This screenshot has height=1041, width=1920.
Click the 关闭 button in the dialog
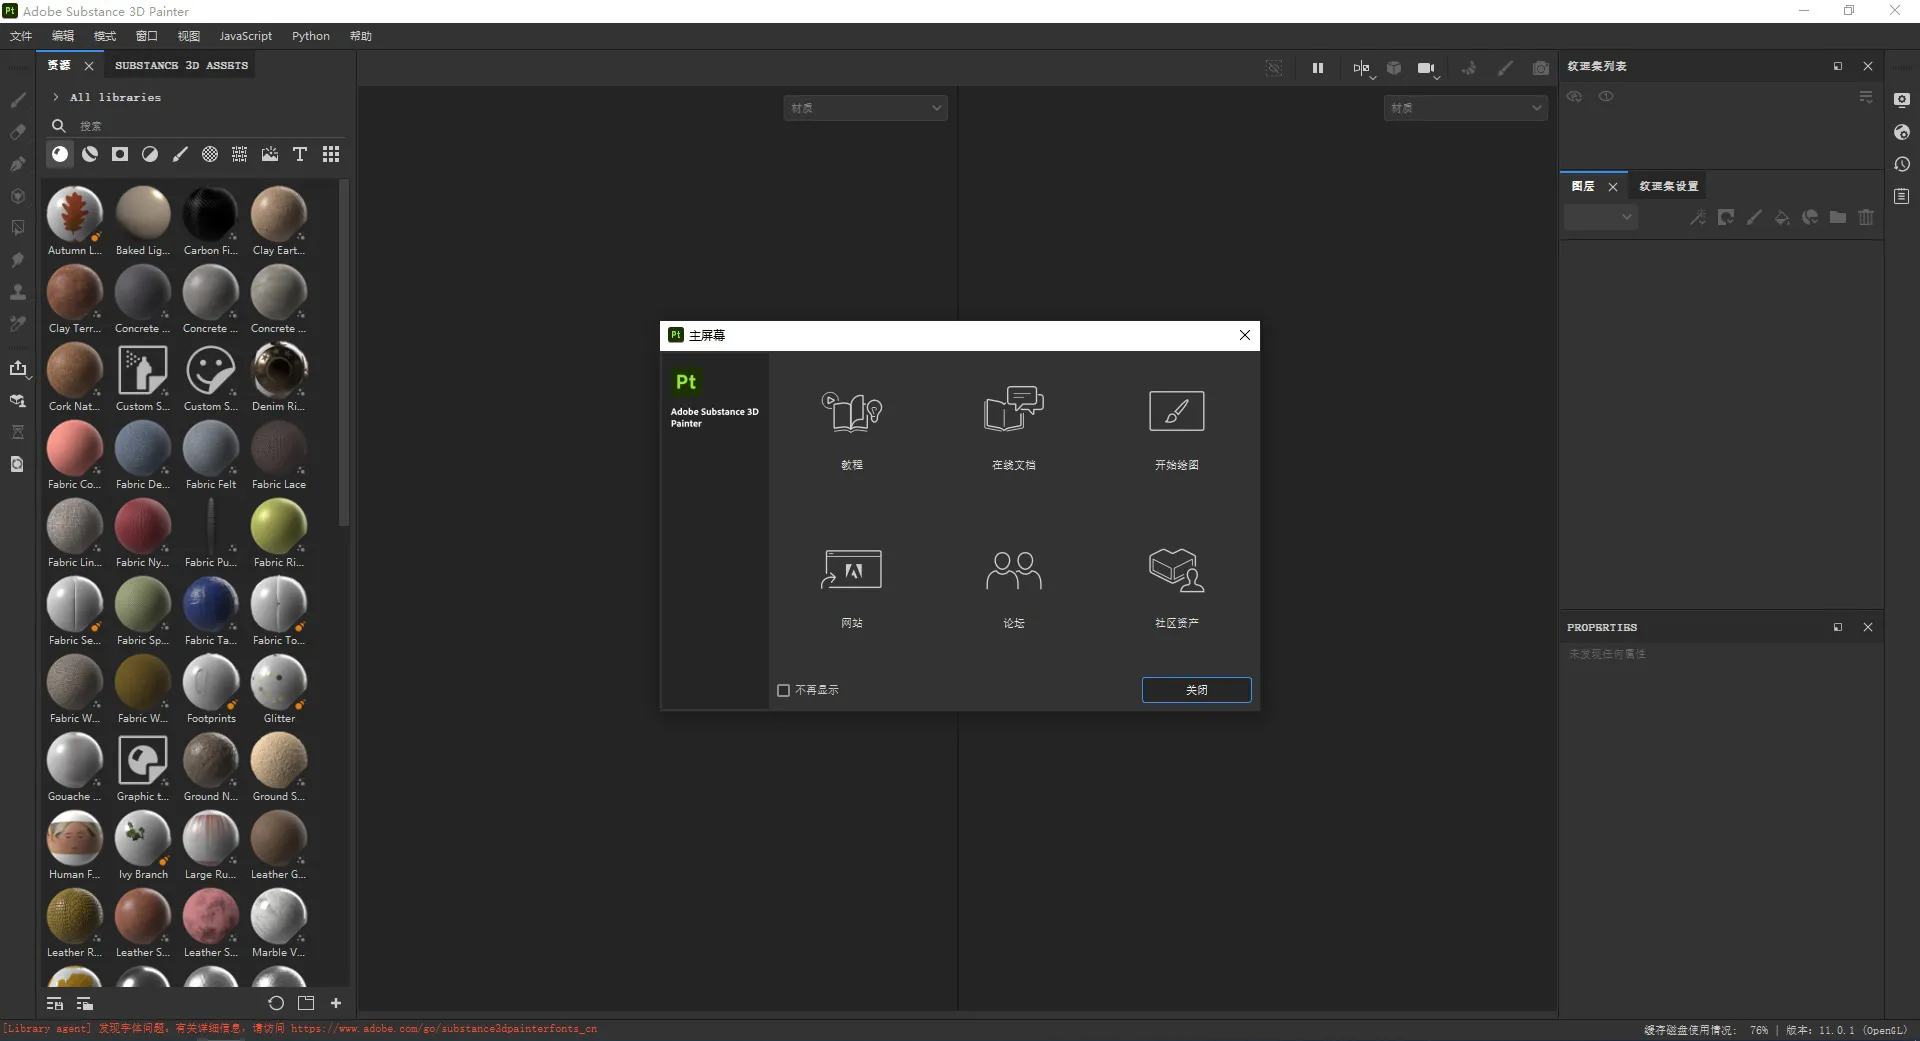(1196, 690)
